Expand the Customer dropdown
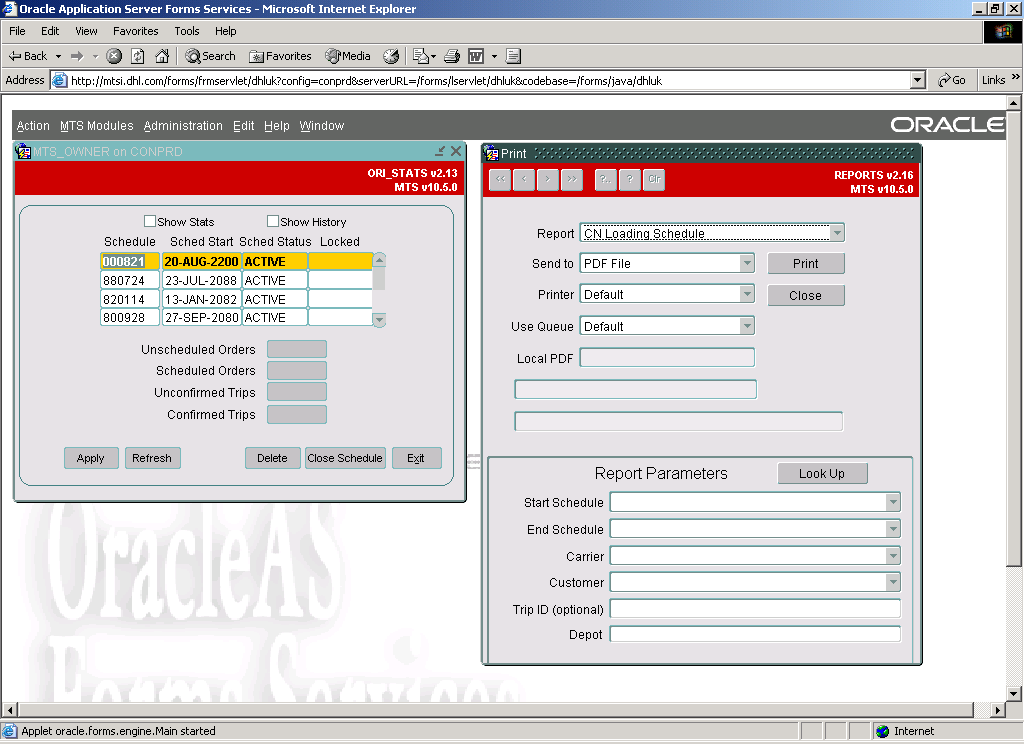 pyautogui.click(x=893, y=582)
